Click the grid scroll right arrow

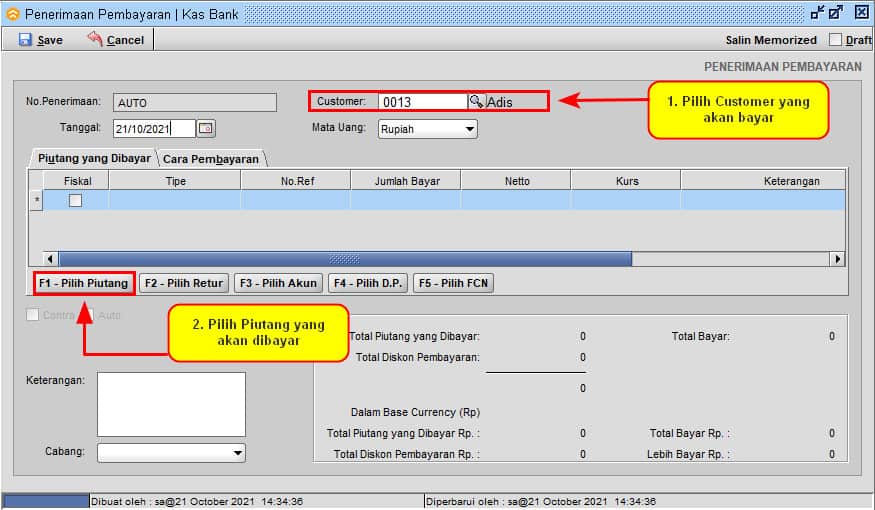coord(837,259)
